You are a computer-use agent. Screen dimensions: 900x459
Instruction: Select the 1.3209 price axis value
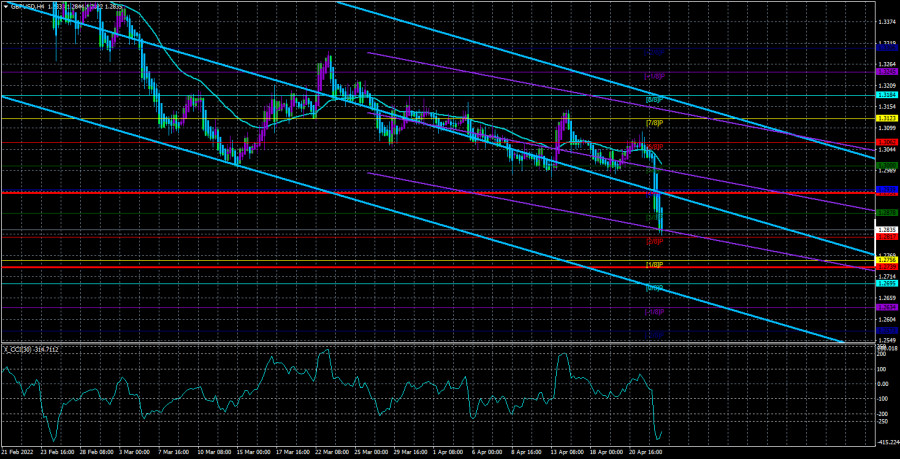[x=887, y=85]
